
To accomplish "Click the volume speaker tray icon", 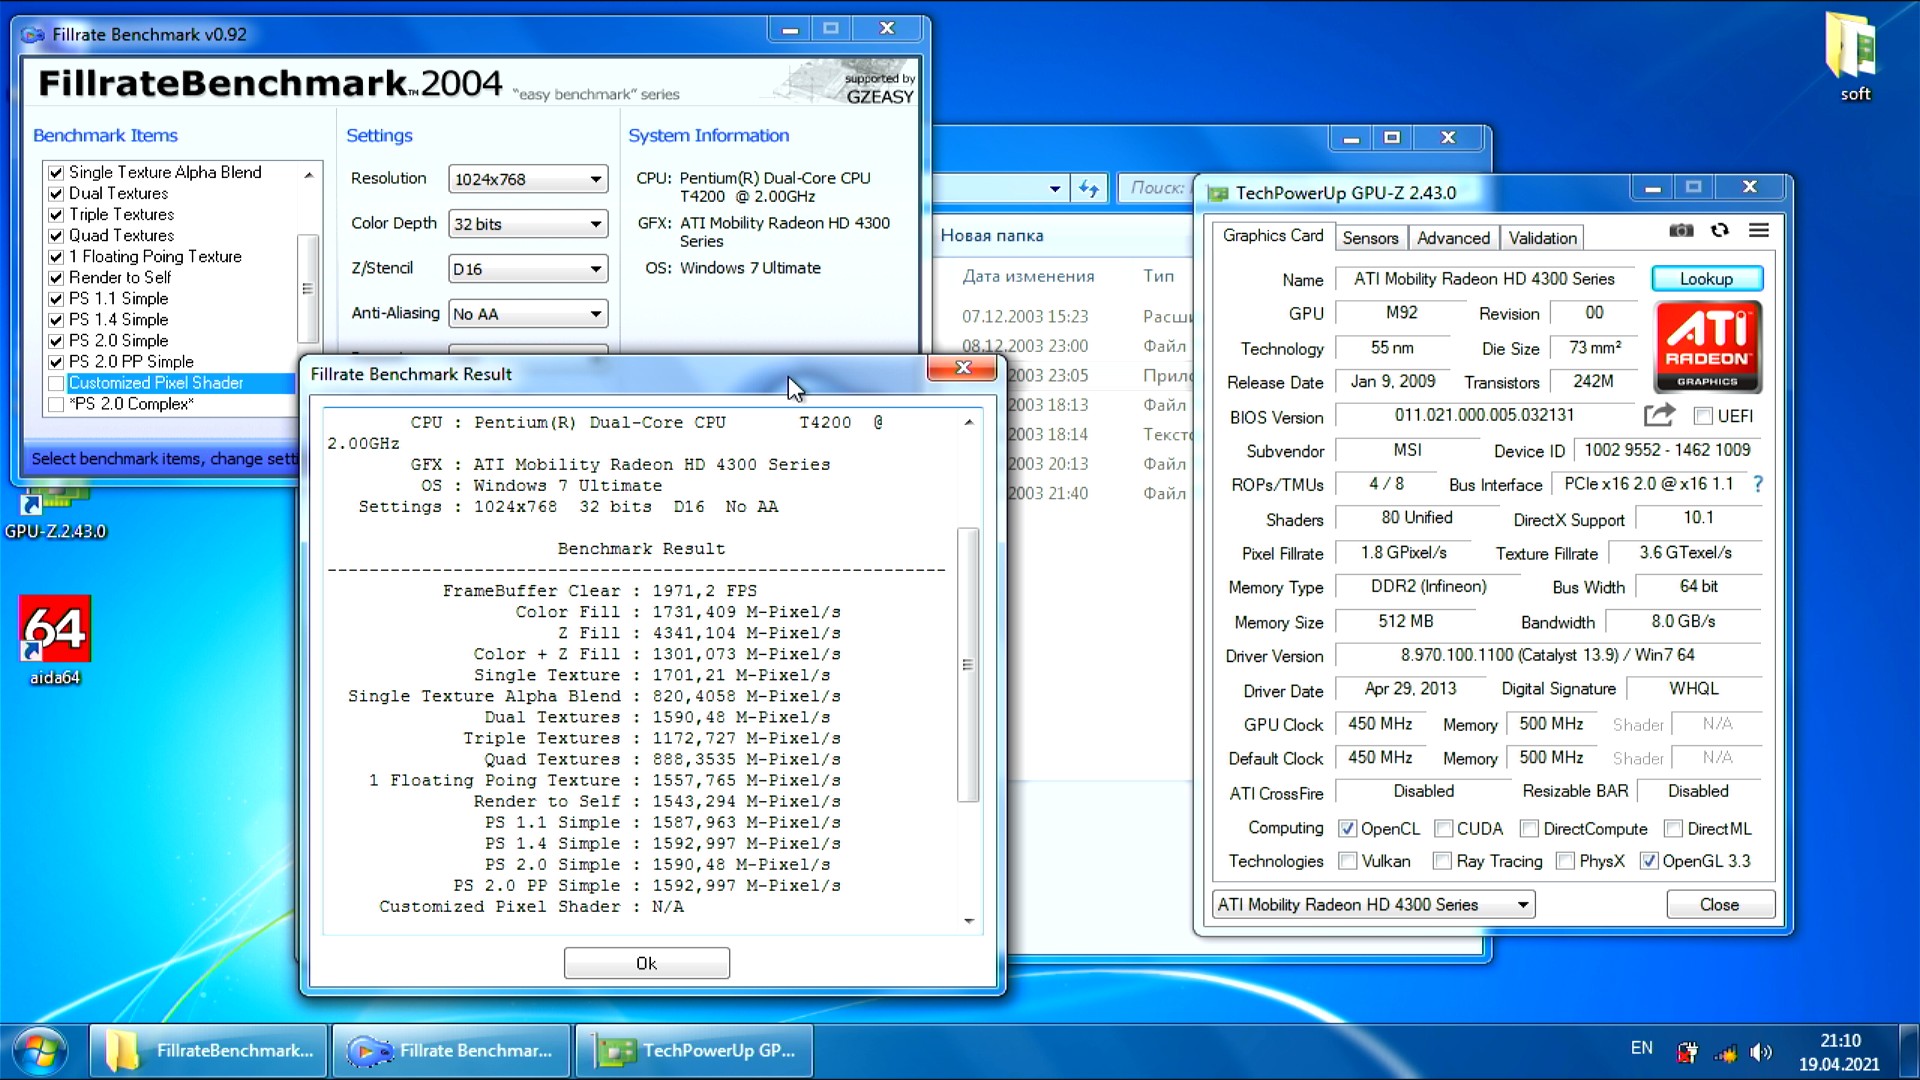I will (1761, 1052).
